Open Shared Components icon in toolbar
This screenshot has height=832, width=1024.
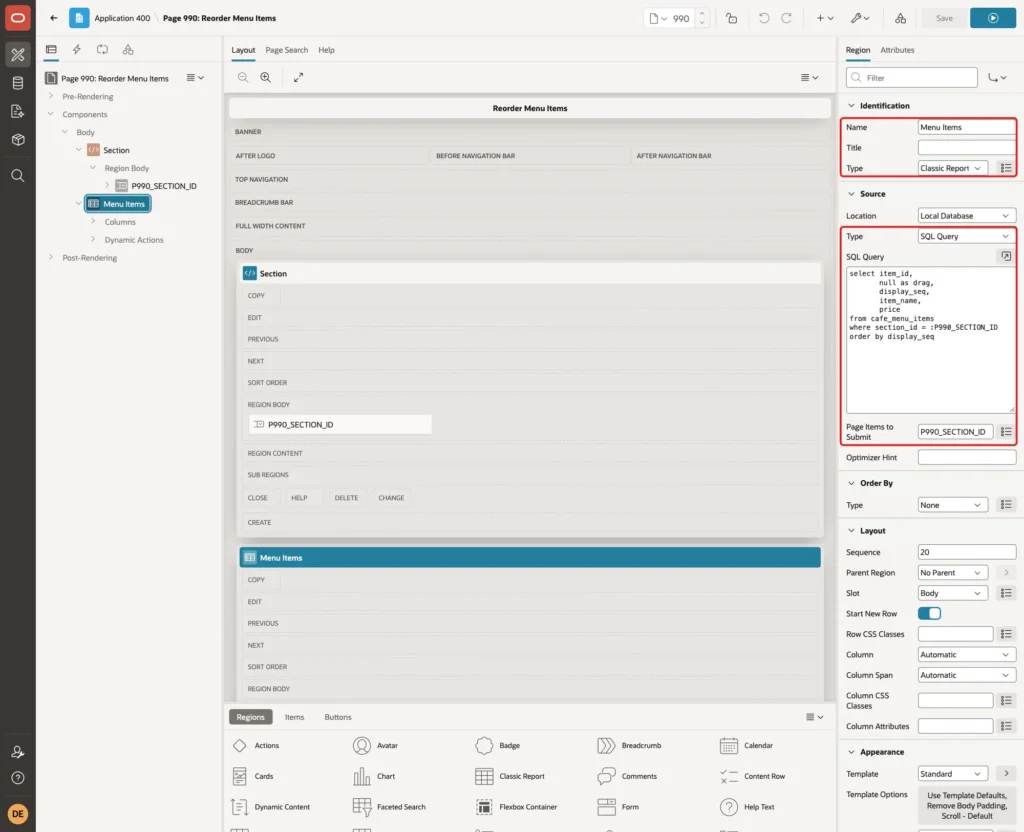click(x=901, y=18)
